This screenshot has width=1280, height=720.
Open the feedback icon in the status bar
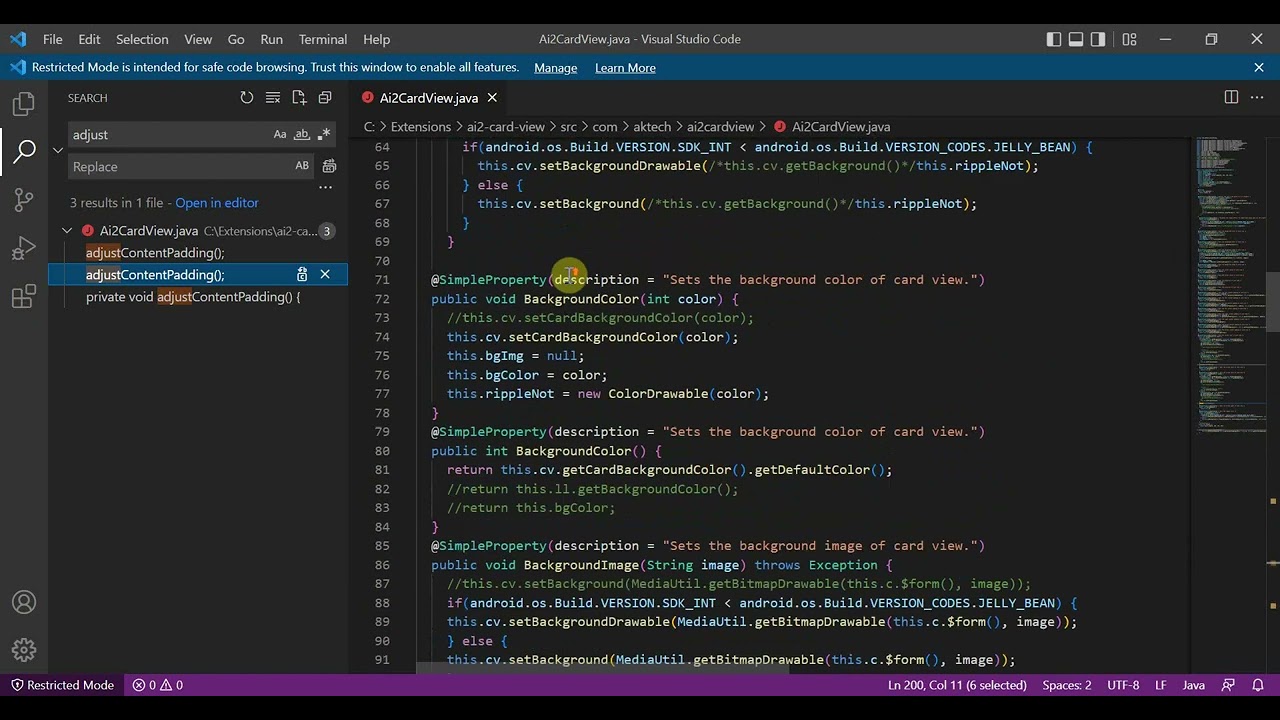point(1229,685)
